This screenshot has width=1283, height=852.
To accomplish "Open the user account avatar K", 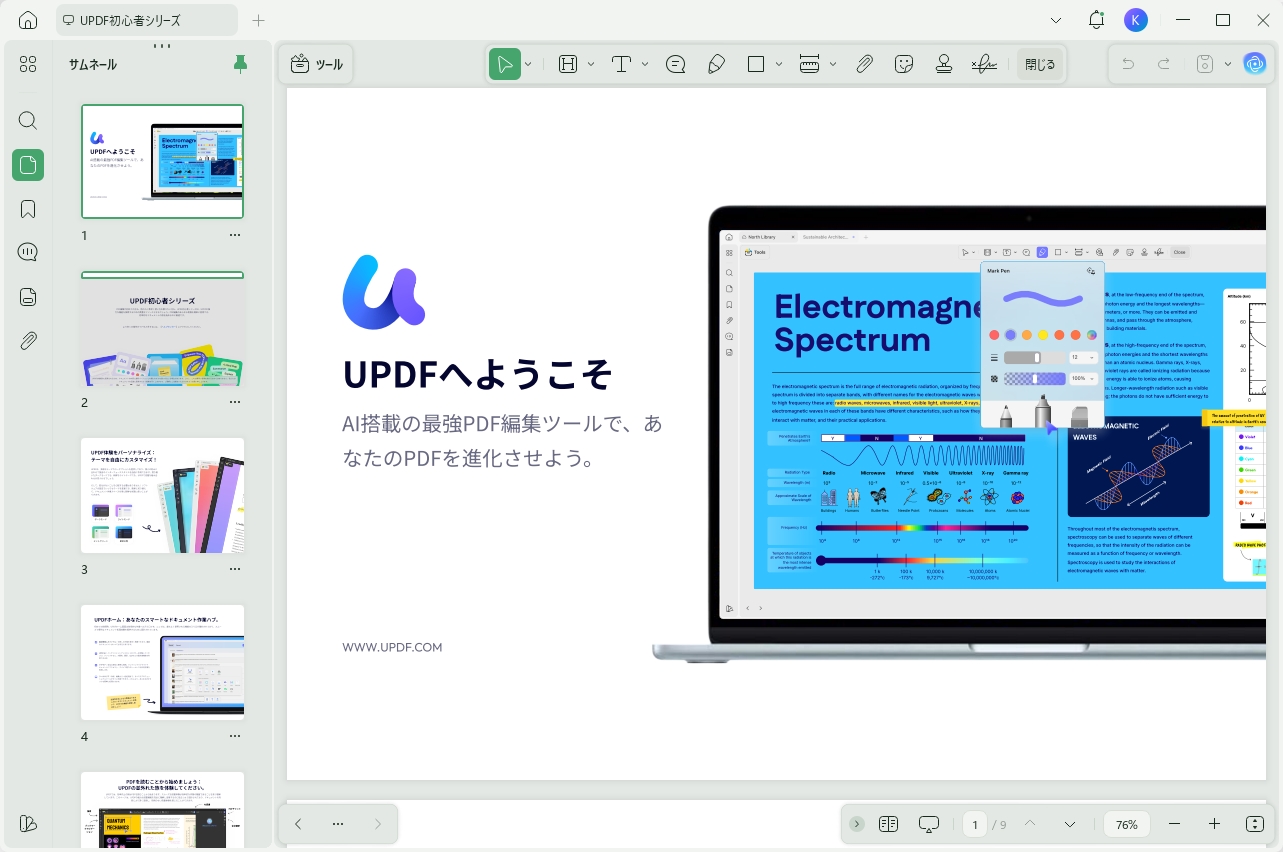I will click(1136, 20).
